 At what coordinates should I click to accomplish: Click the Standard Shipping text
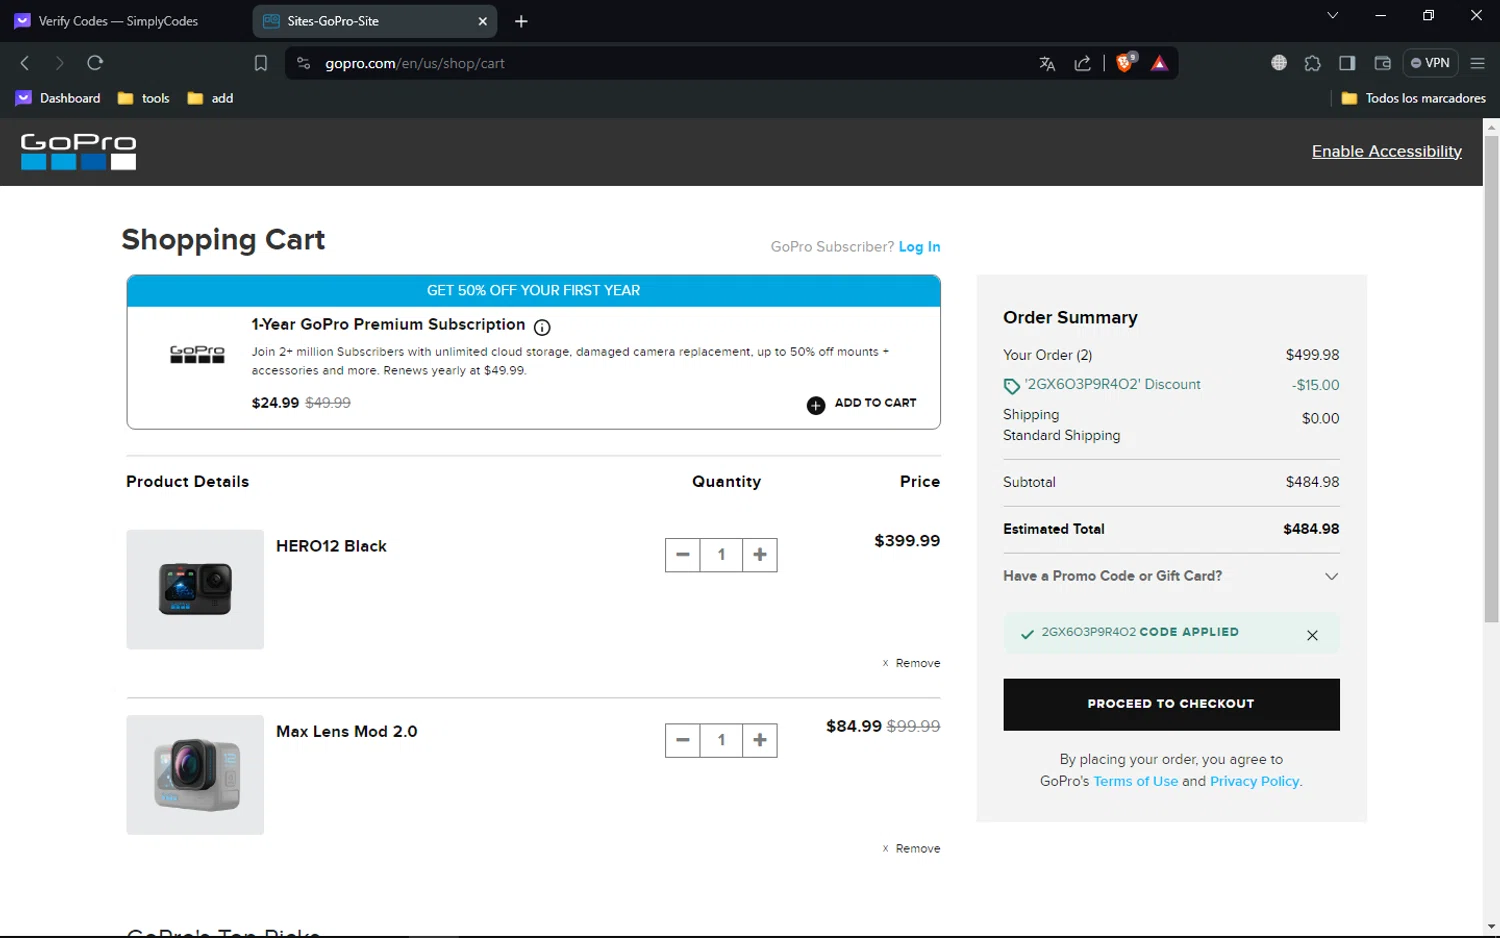pyautogui.click(x=1061, y=435)
